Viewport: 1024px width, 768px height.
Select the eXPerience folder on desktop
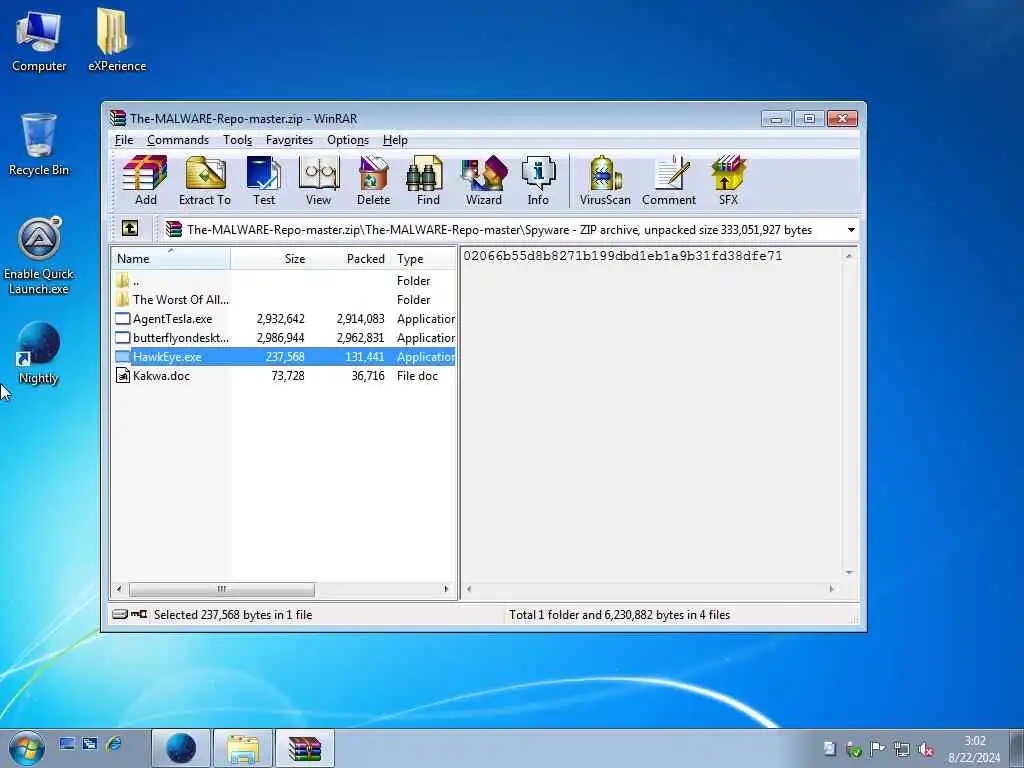(x=117, y=41)
